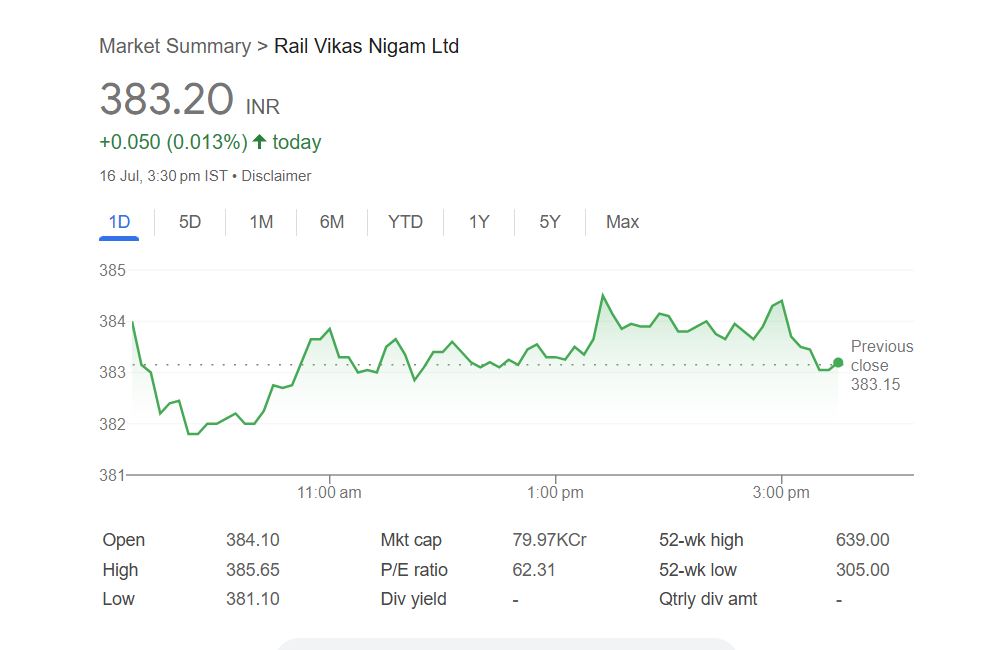Click the Disclaimer link
Viewport: 981px width, 650px height.
pos(276,176)
